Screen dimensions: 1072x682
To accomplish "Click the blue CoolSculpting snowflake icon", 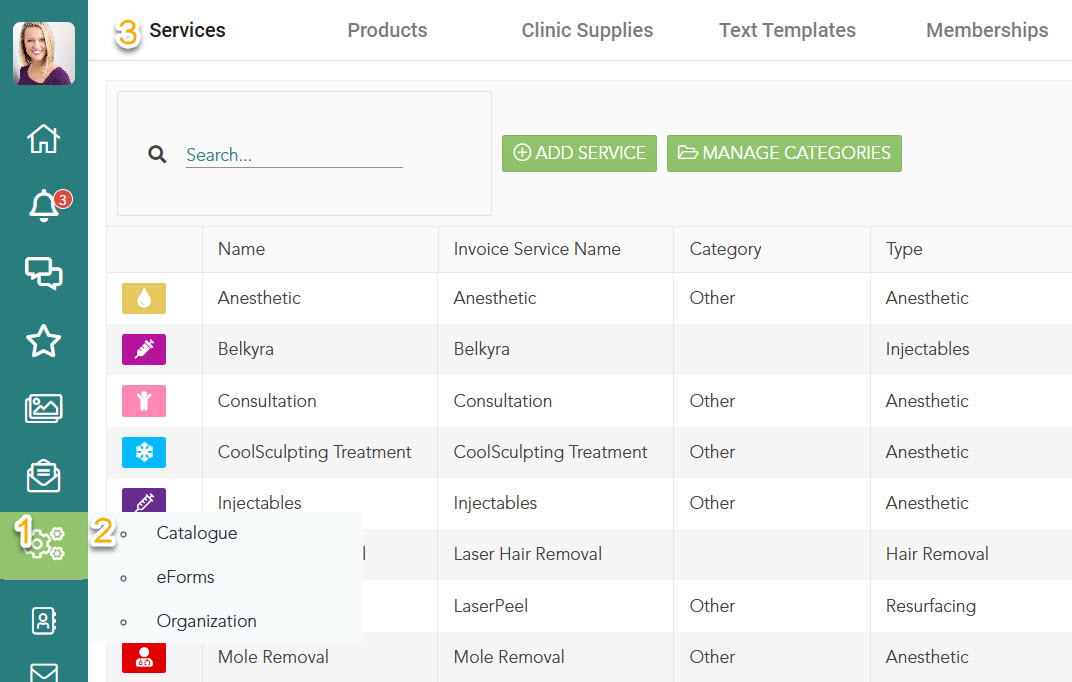I will [144, 452].
